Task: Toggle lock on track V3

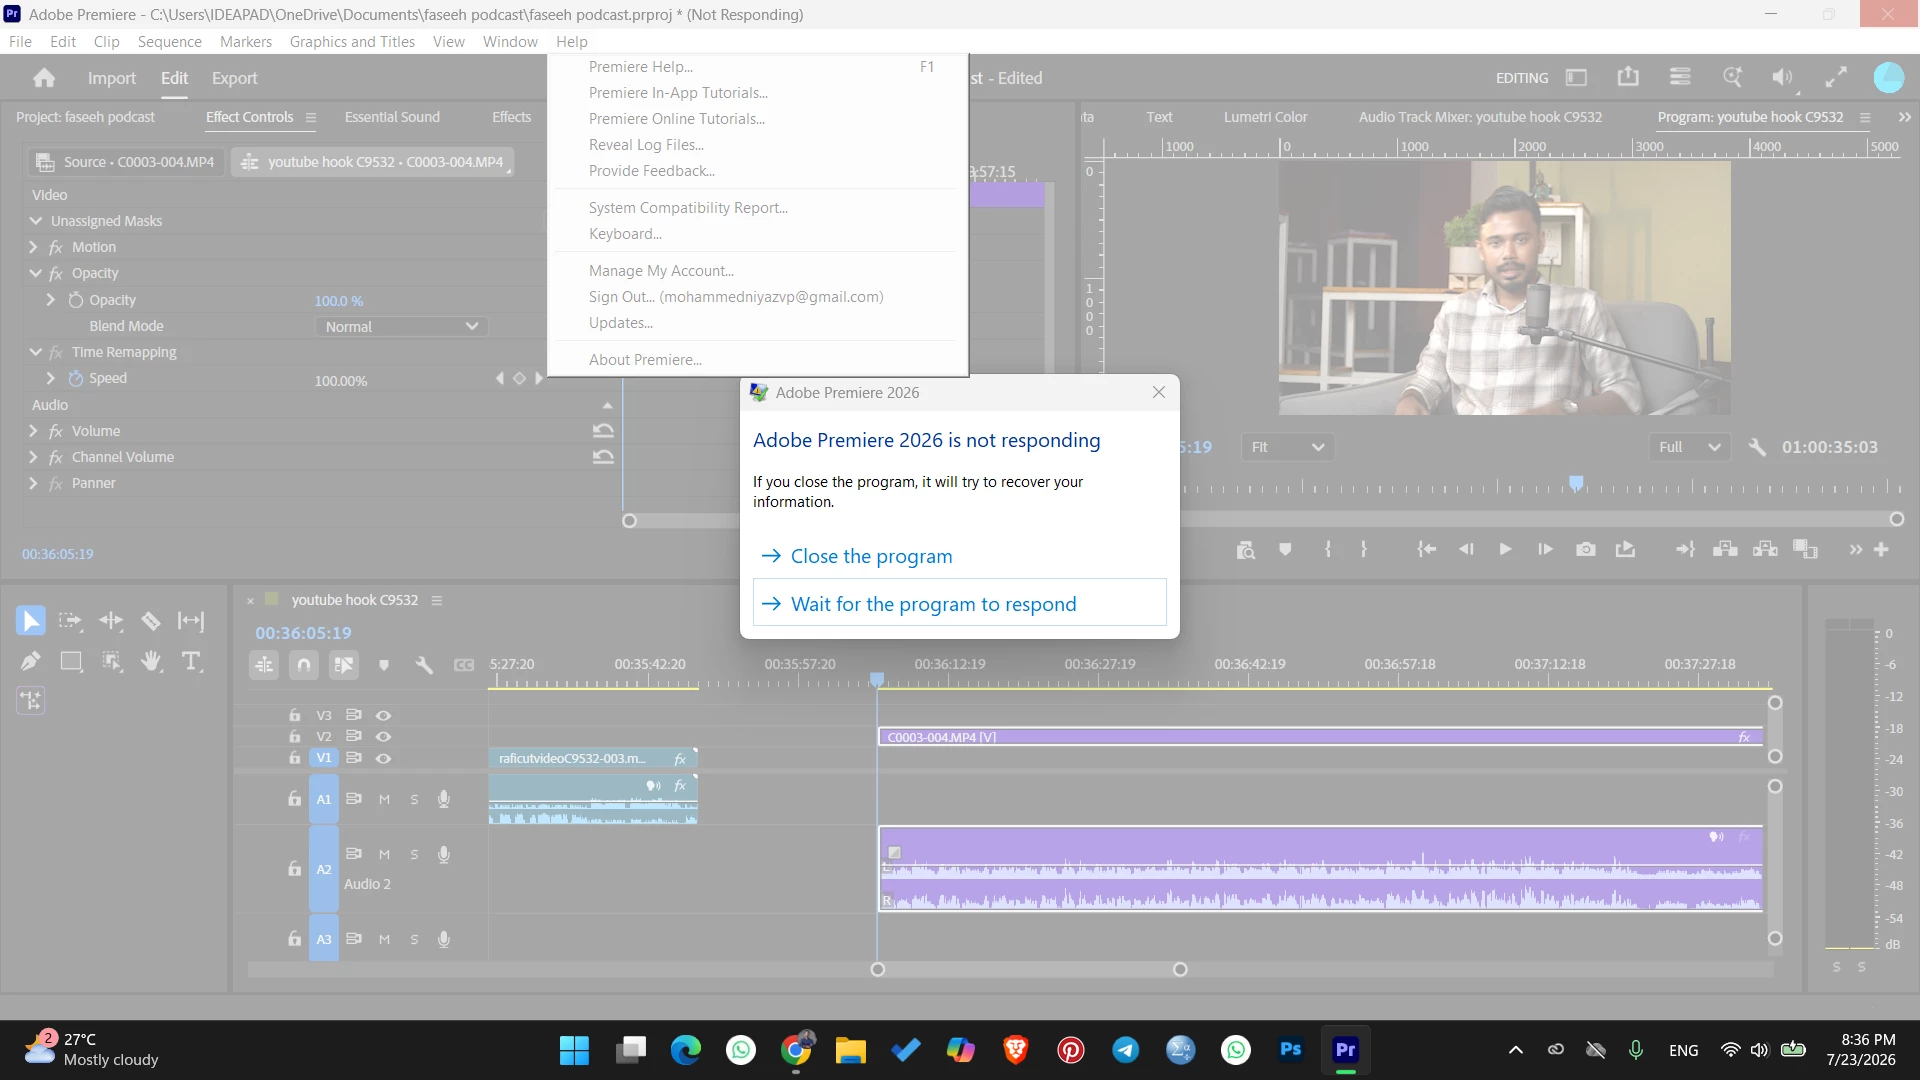Action: [x=294, y=715]
